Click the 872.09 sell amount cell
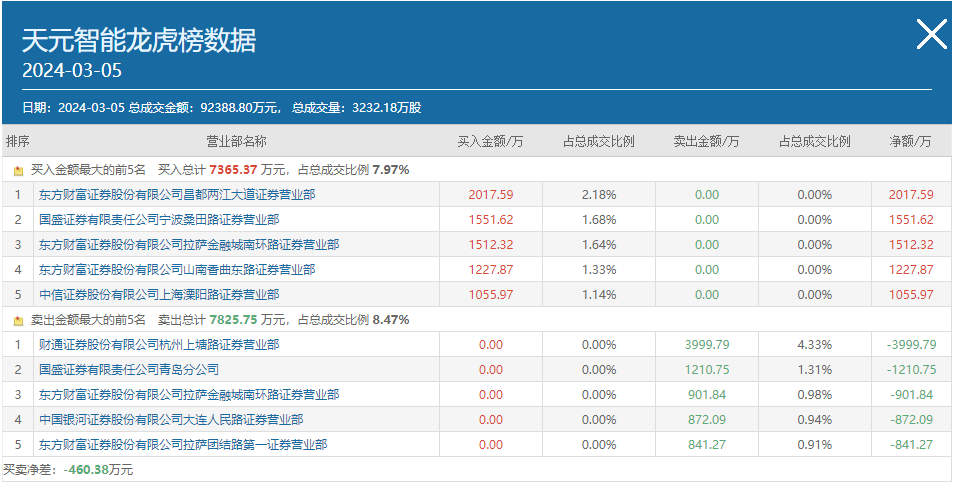The width and height of the screenshot is (955, 487). pyautogui.click(x=707, y=419)
